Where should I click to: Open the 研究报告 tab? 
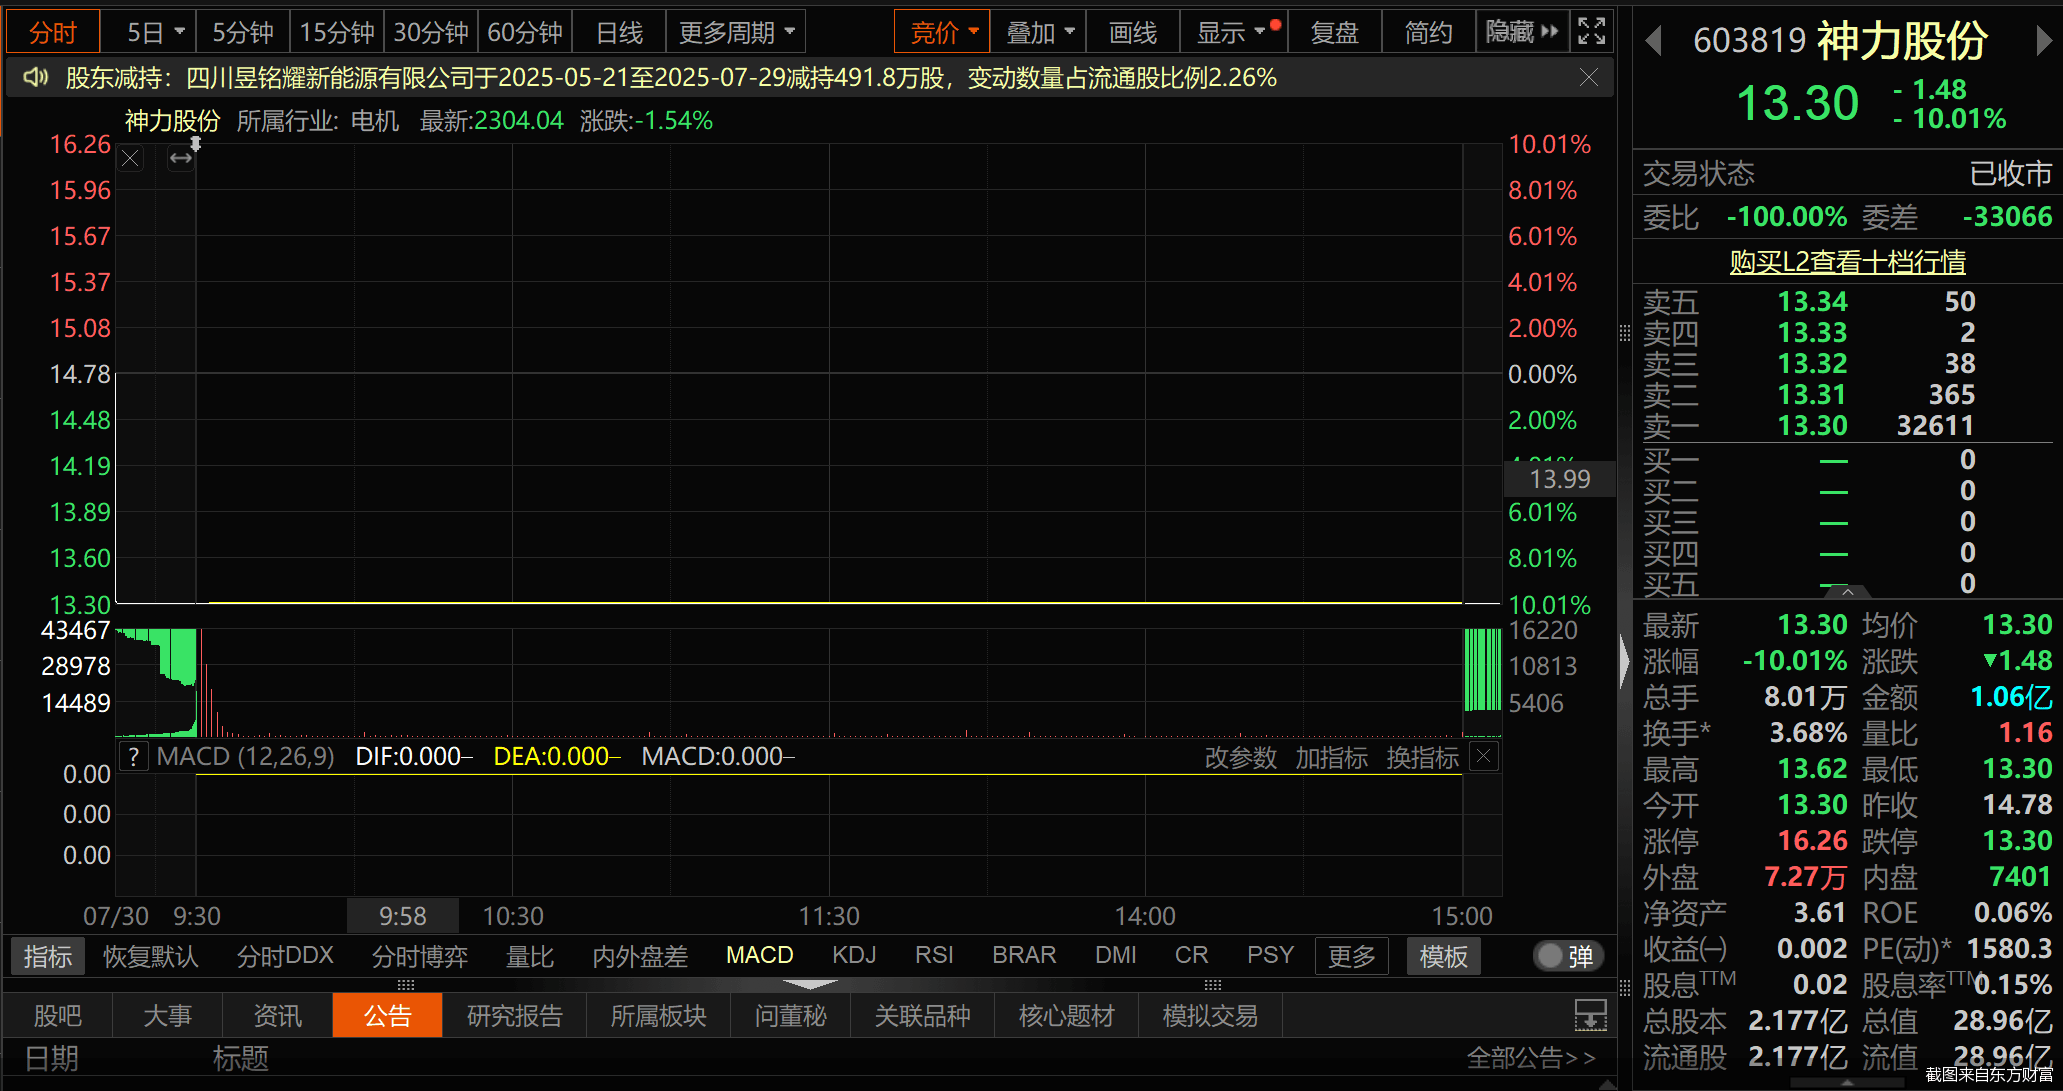(515, 1016)
